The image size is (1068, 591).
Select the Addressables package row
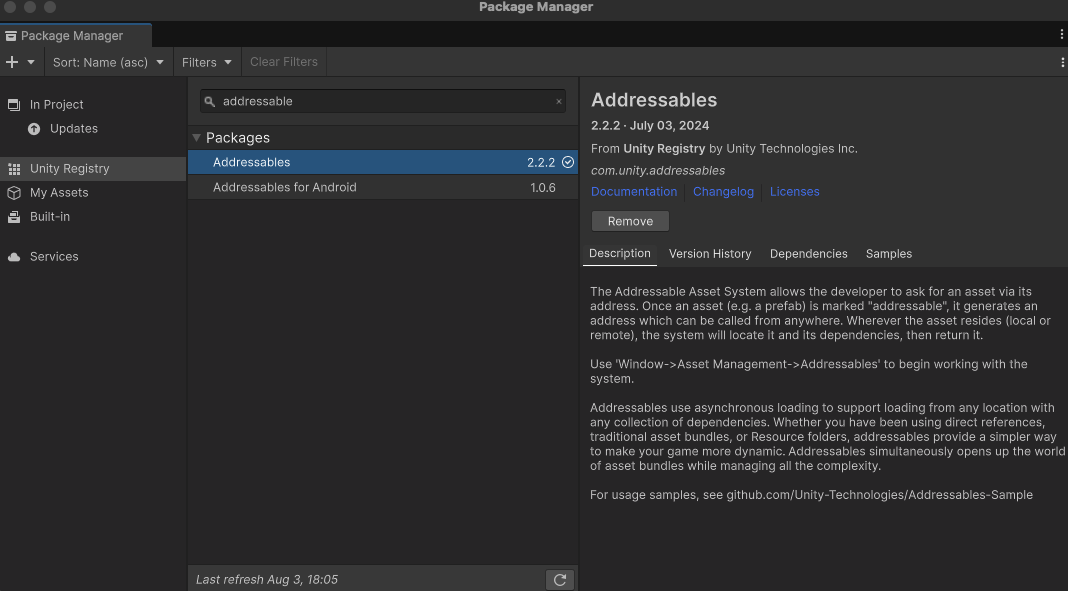tap(383, 162)
